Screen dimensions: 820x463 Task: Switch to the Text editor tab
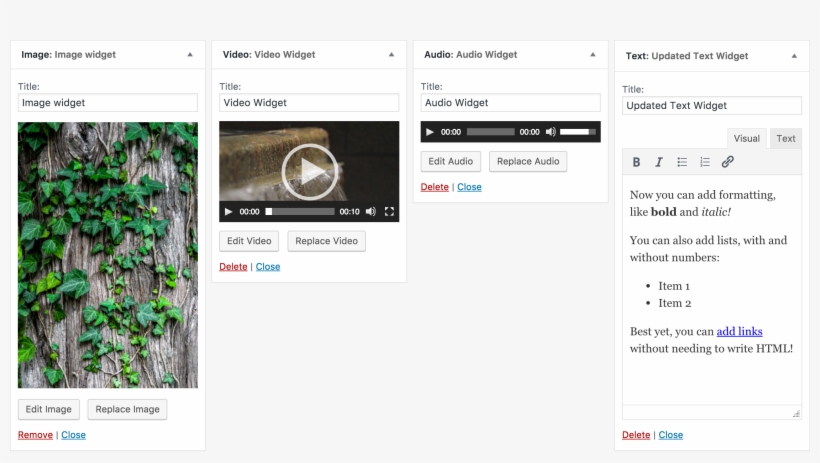(x=786, y=139)
